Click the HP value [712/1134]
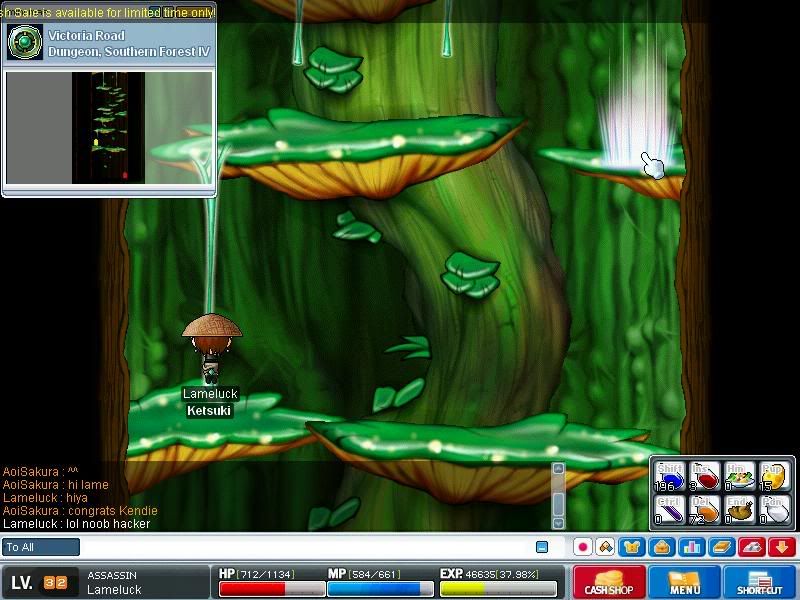 tap(265, 574)
